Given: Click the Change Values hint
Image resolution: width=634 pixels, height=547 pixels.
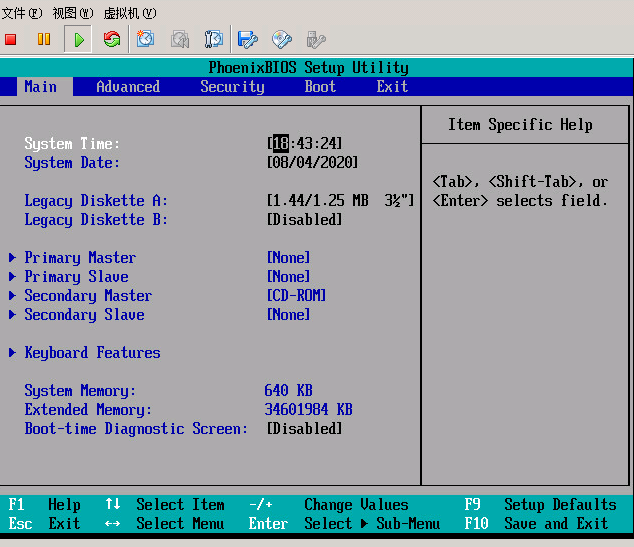Looking at the screenshot, I should coord(356,505).
